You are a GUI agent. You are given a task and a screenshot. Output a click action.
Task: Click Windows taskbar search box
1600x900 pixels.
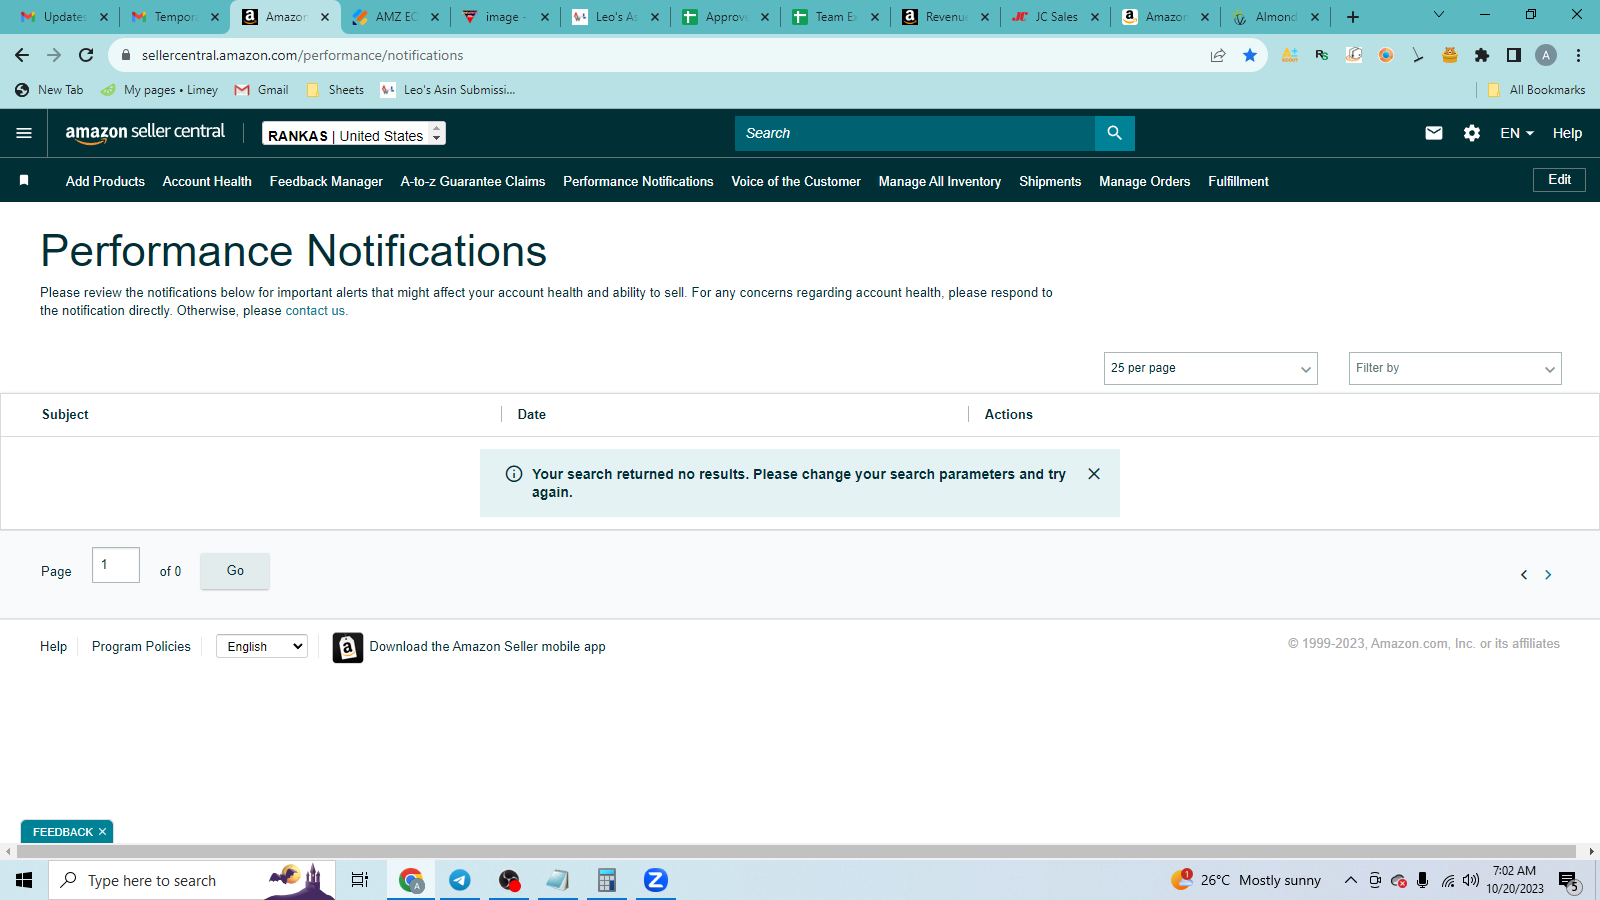point(192,880)
